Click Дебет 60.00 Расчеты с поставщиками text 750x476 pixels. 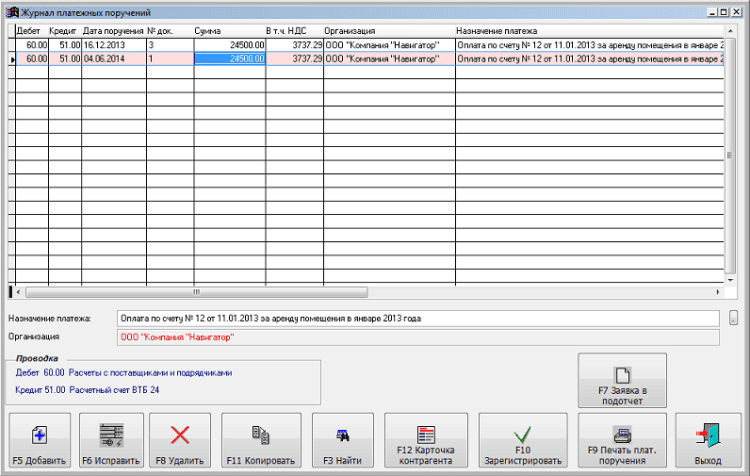pos(123,373)
